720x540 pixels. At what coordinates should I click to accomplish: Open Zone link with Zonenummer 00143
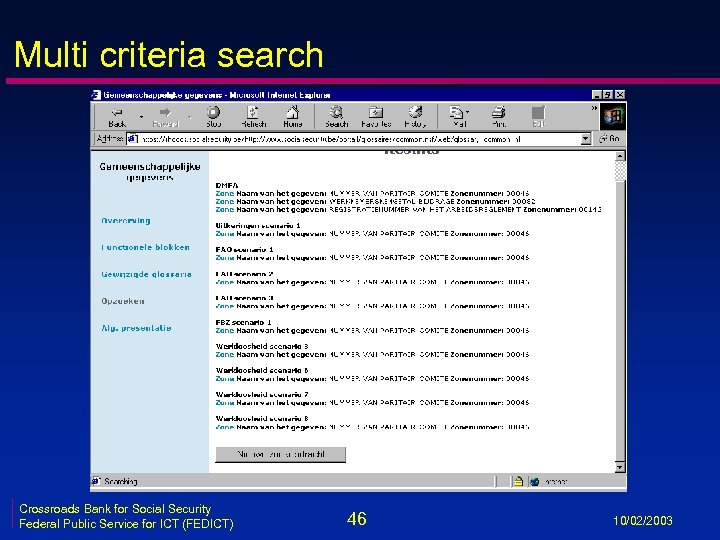[225, 209]
